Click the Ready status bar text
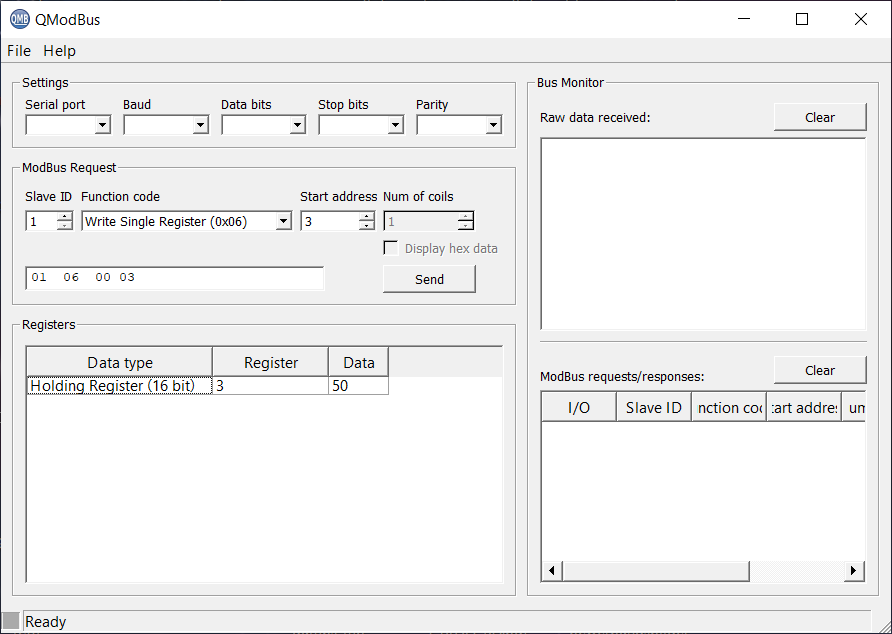Screen dimensions: 892x634 tap(46, 621)
